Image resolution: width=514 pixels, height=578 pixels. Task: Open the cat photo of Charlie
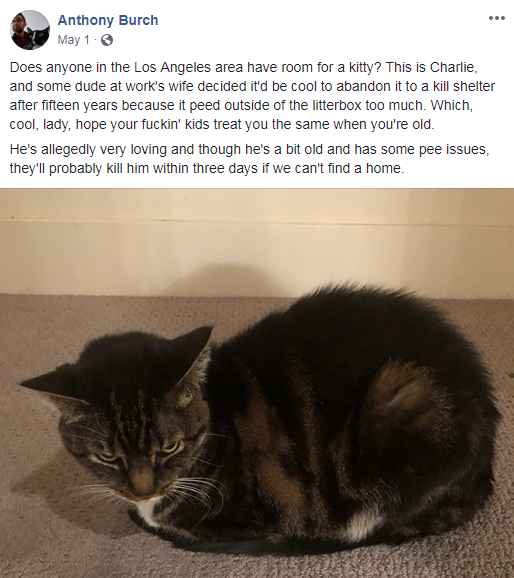[257, 383]
